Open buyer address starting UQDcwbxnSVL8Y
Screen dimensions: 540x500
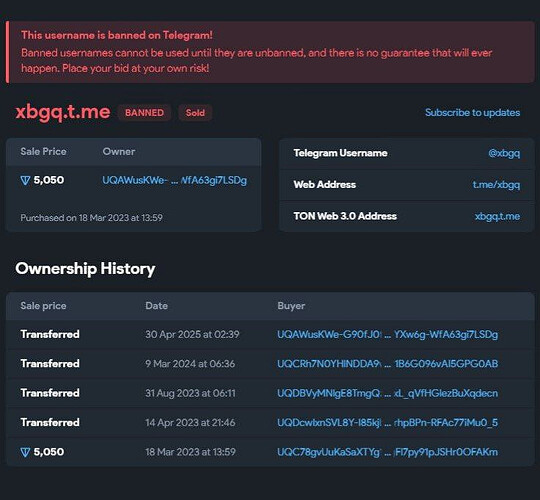click(387, 423)
